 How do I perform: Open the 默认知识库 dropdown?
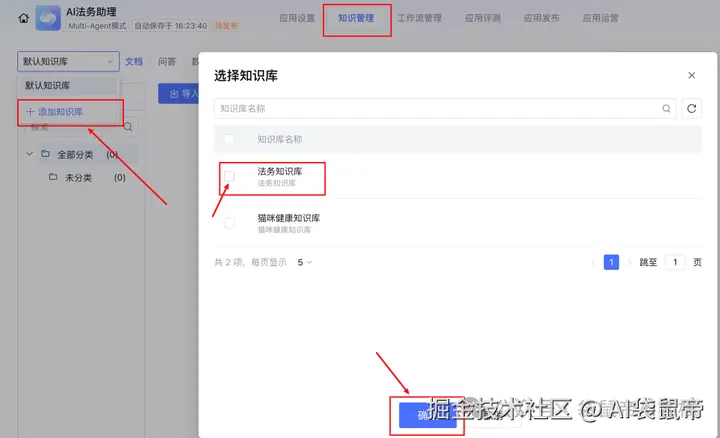click(x=68, y=62)
